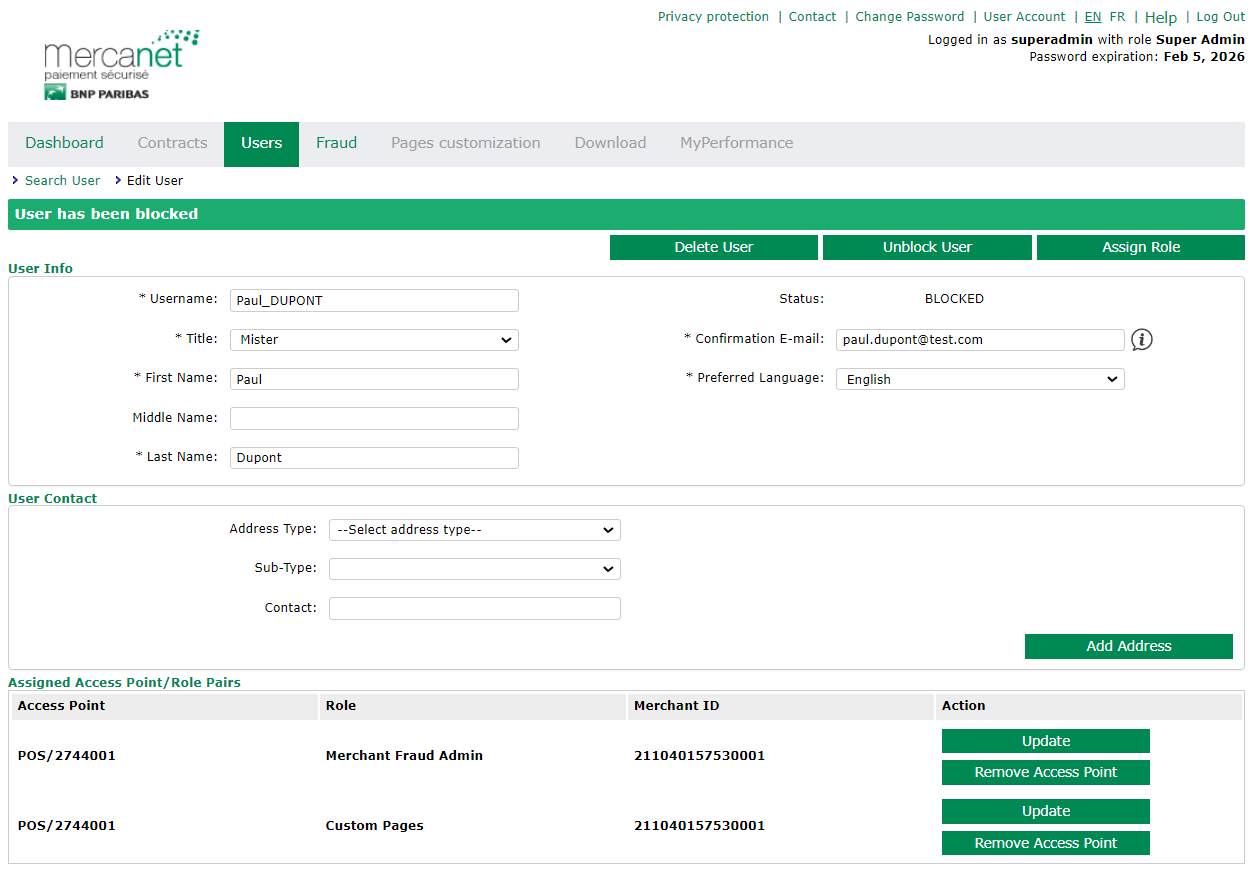Open the Address Type dropdown
The width and height of the screenshot is (1252, 872).
474,530
